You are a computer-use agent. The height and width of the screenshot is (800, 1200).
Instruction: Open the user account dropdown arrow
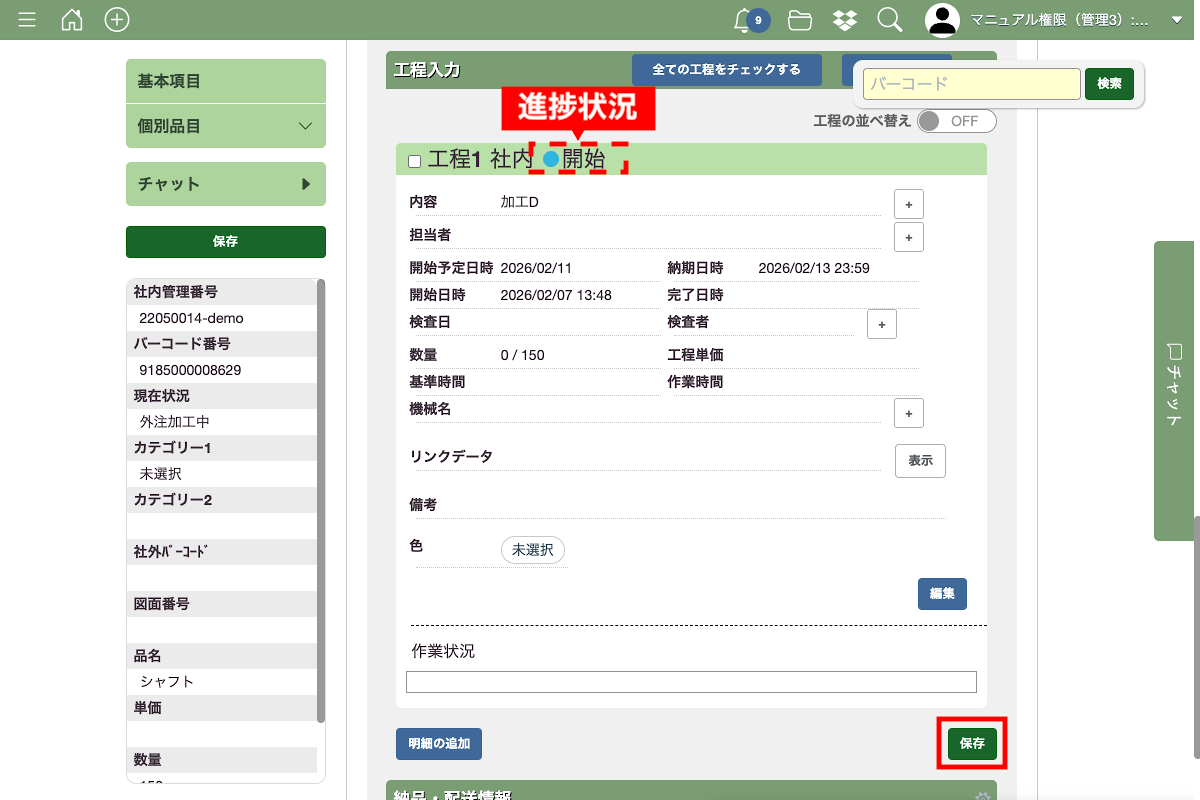click(x=1176, y=20)
